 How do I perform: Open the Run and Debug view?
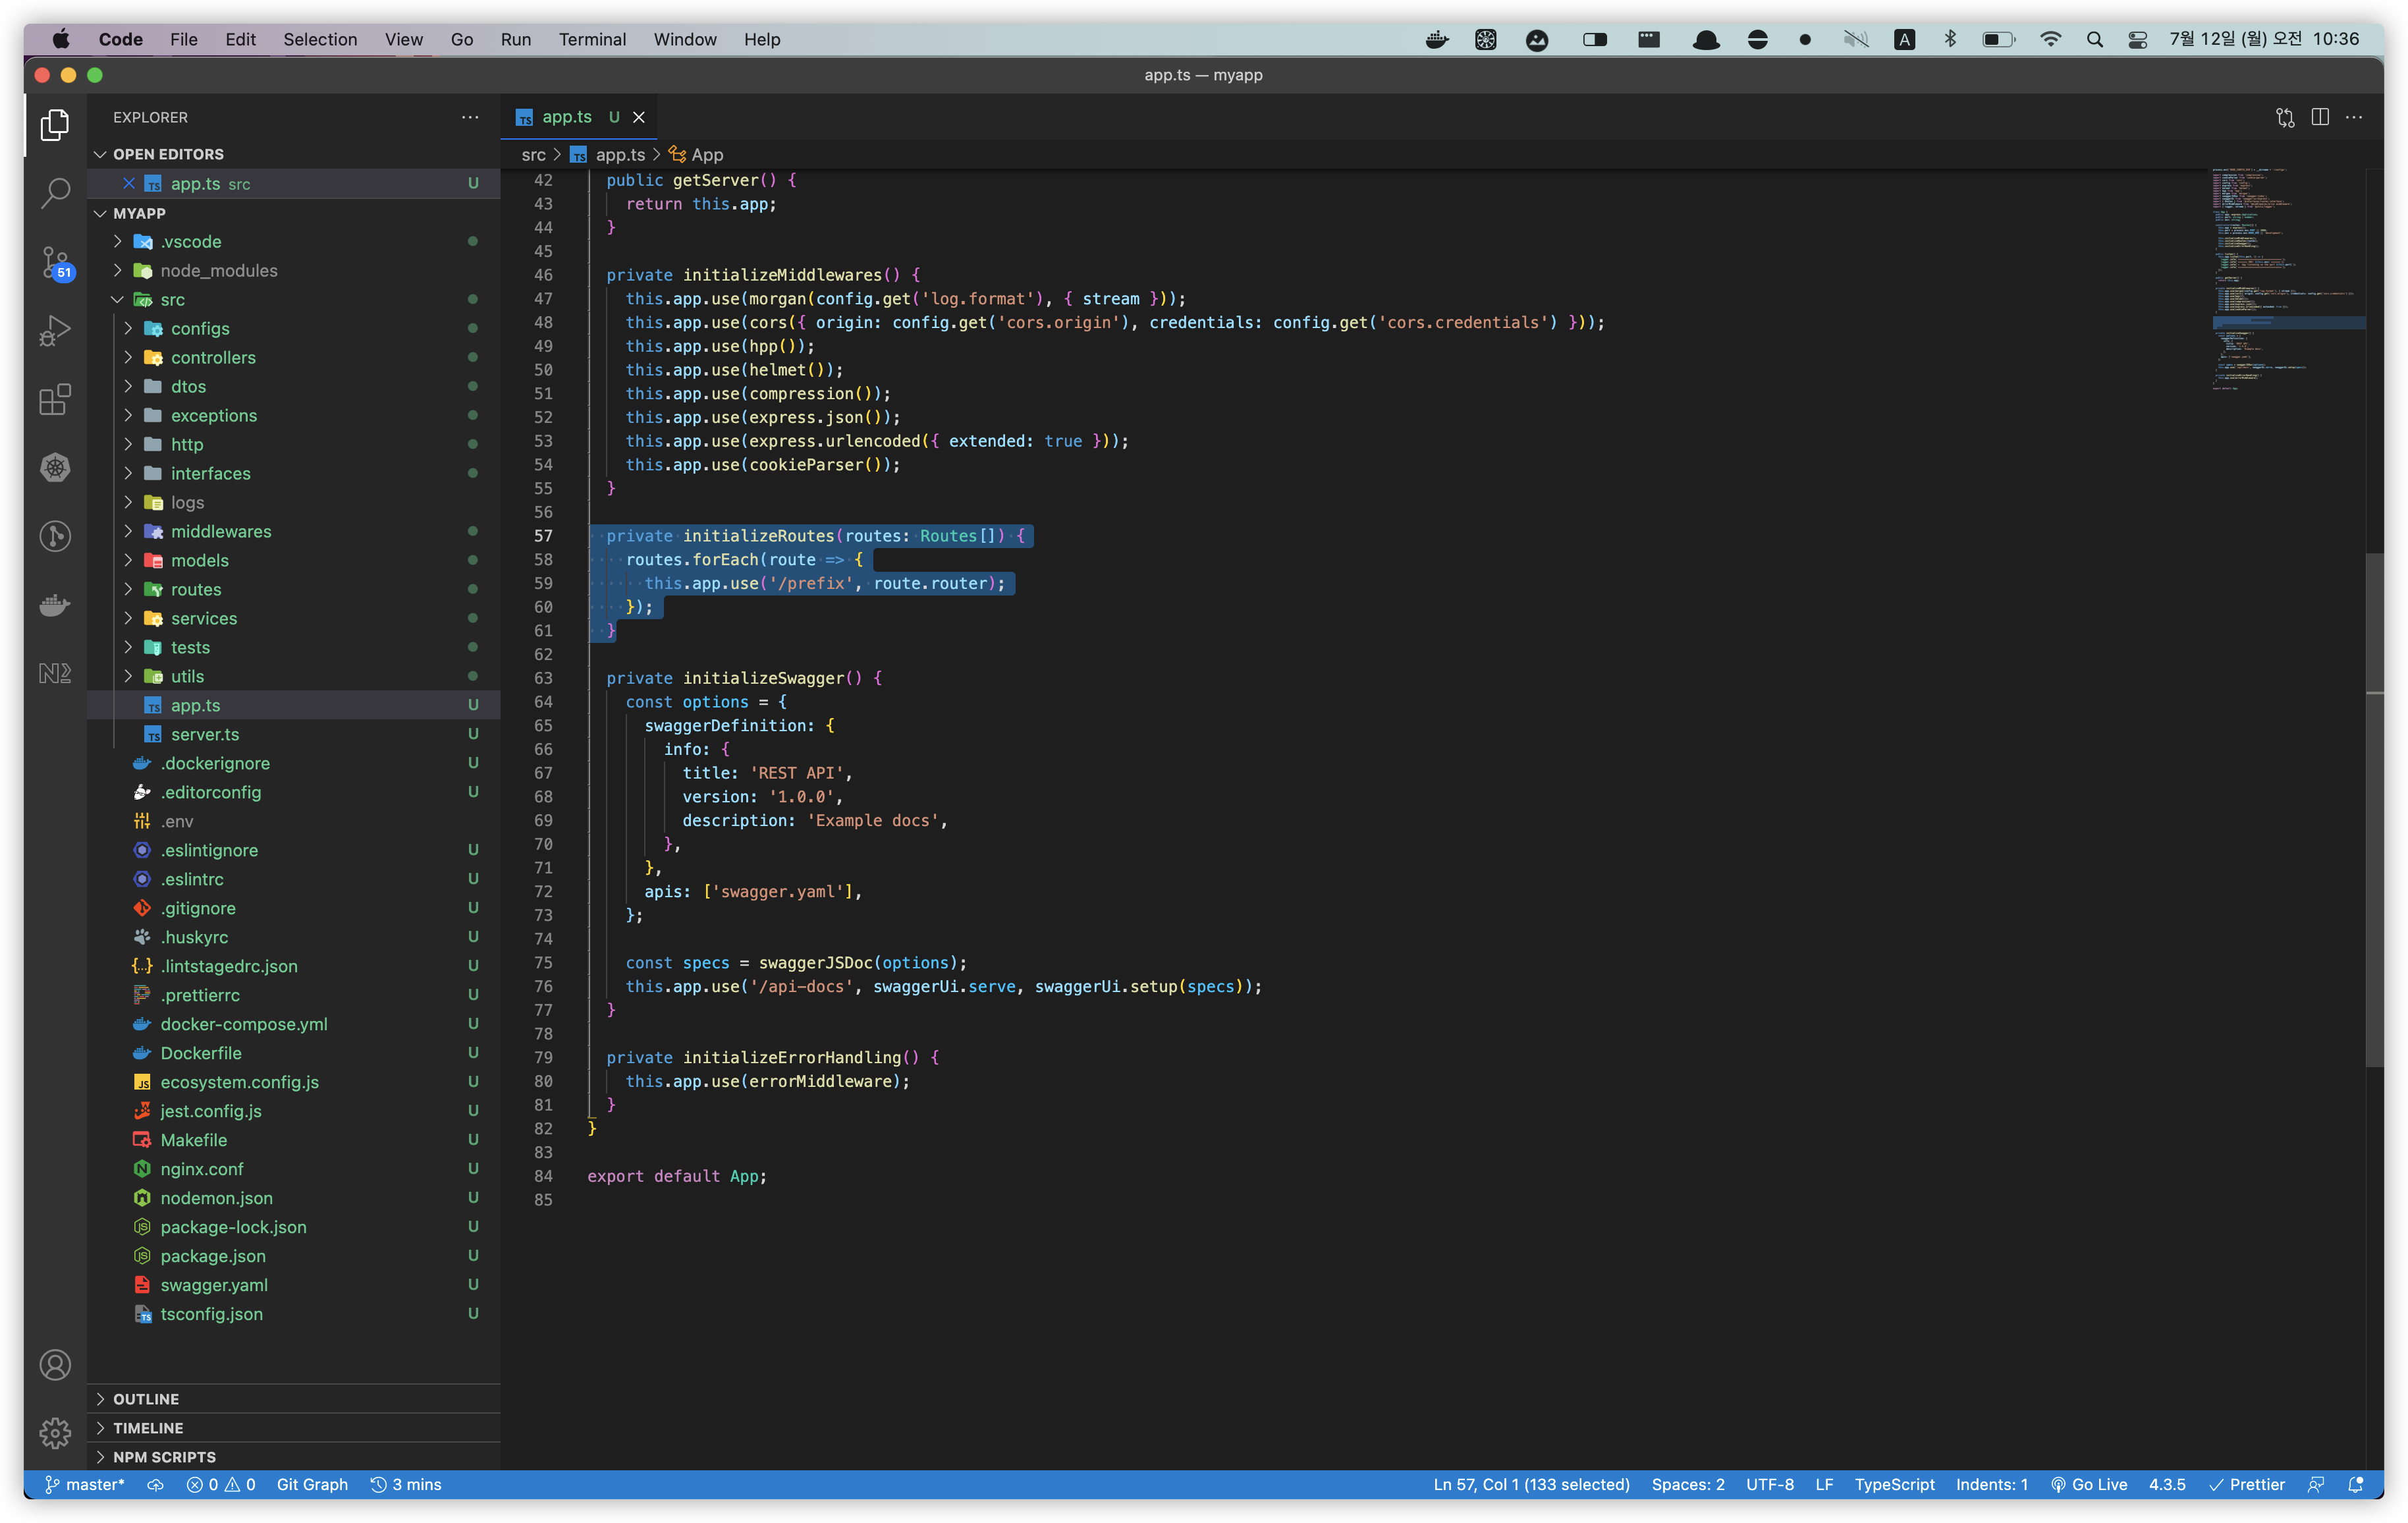55,330
